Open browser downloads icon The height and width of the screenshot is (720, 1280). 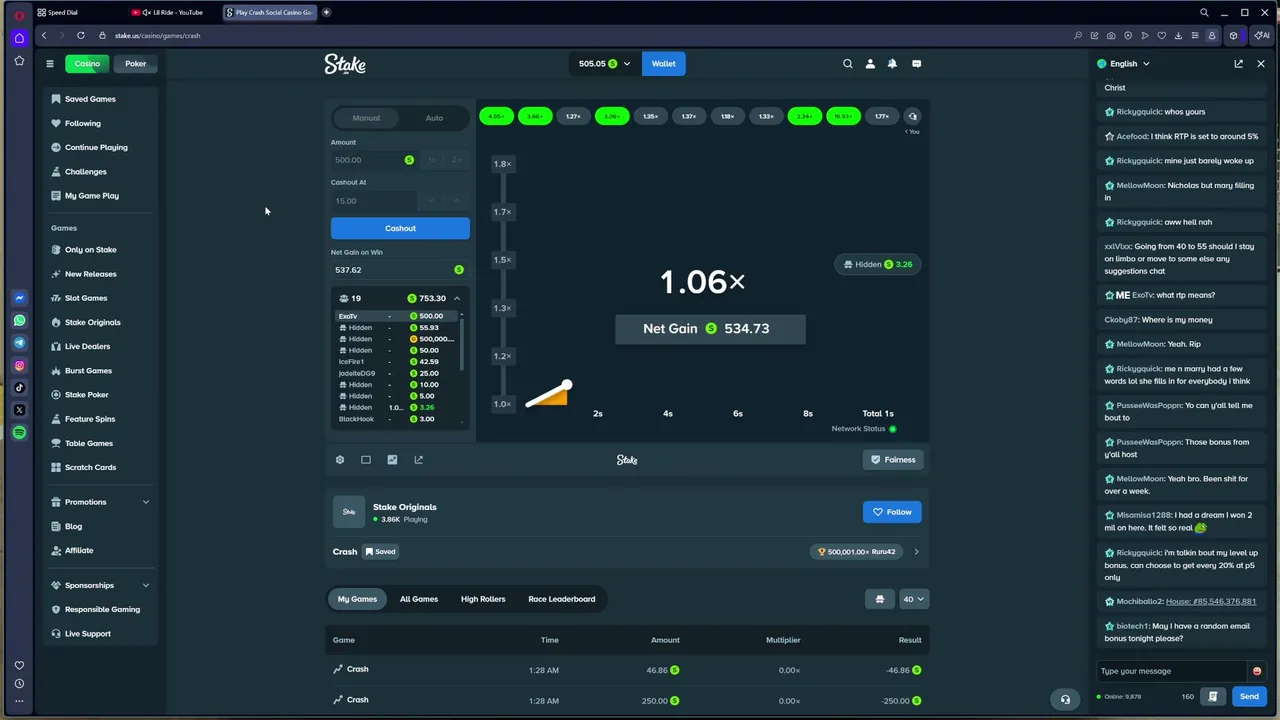click(x=1178, y=35)
